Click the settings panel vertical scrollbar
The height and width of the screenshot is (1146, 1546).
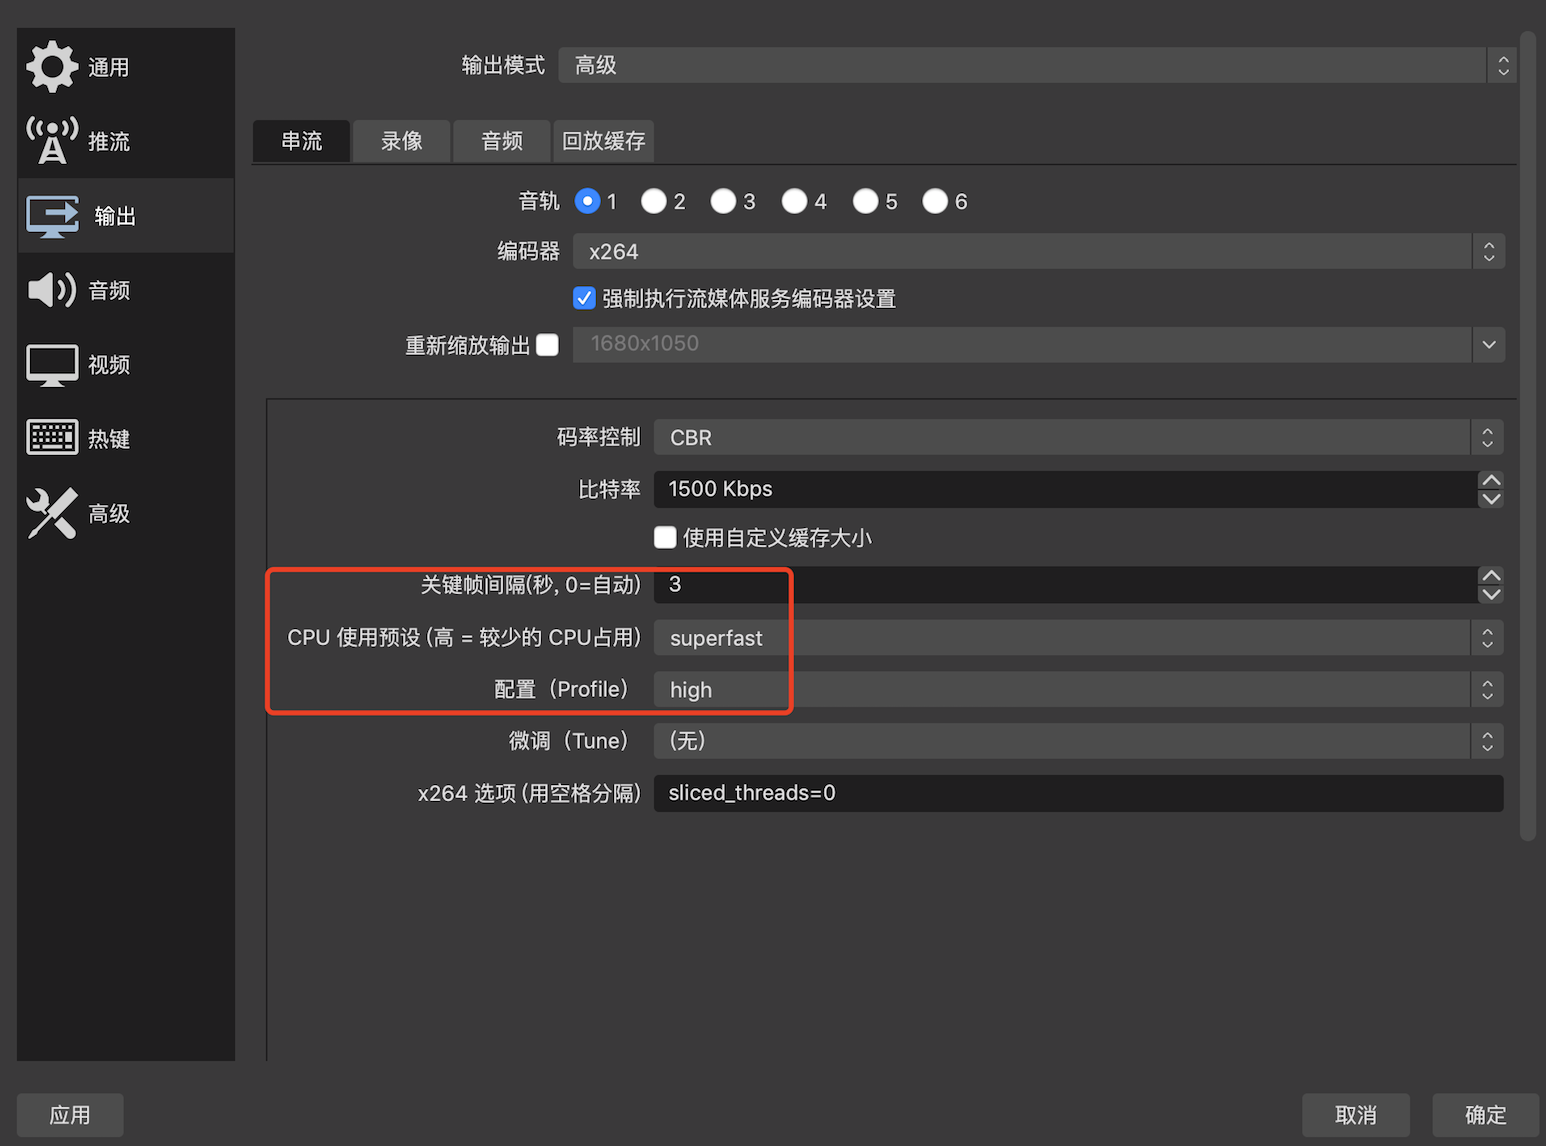coord(1527,437)
